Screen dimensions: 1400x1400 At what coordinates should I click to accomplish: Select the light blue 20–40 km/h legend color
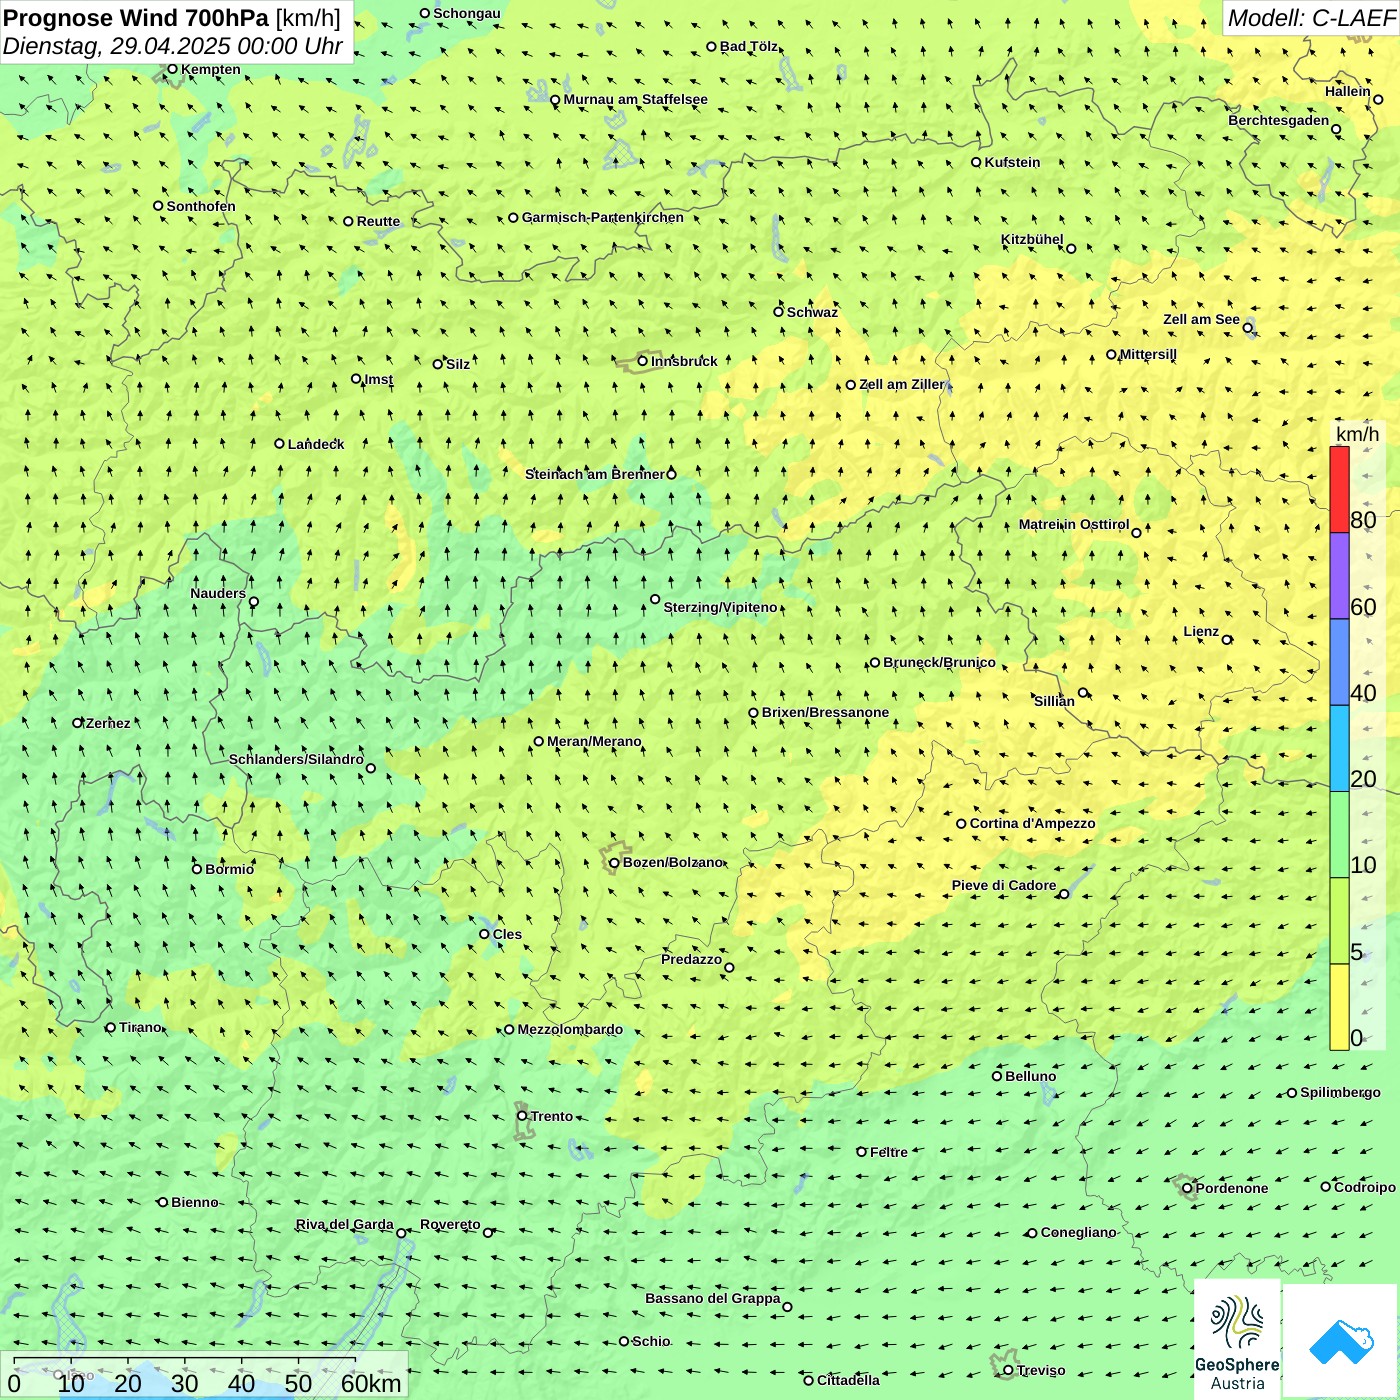[1339, 749]
